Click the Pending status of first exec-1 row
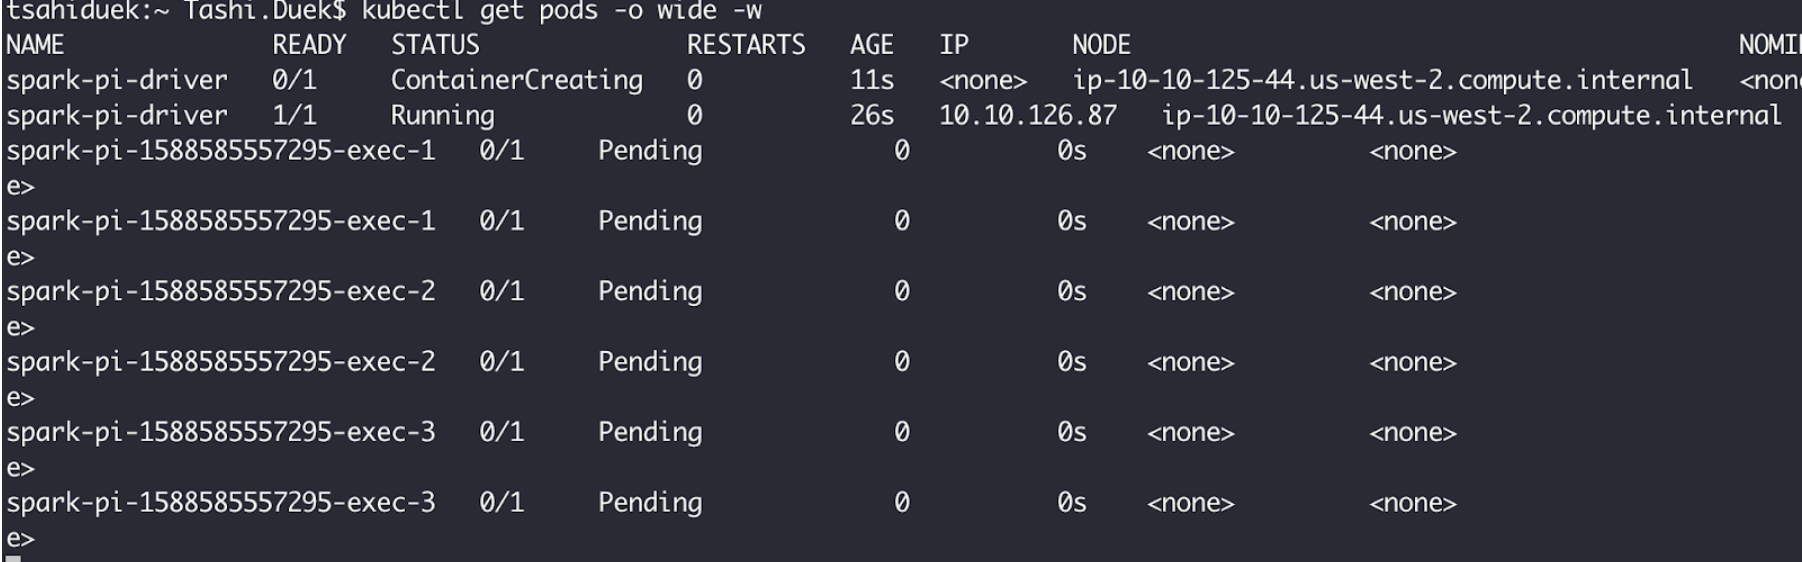 (x=650, y=151)
